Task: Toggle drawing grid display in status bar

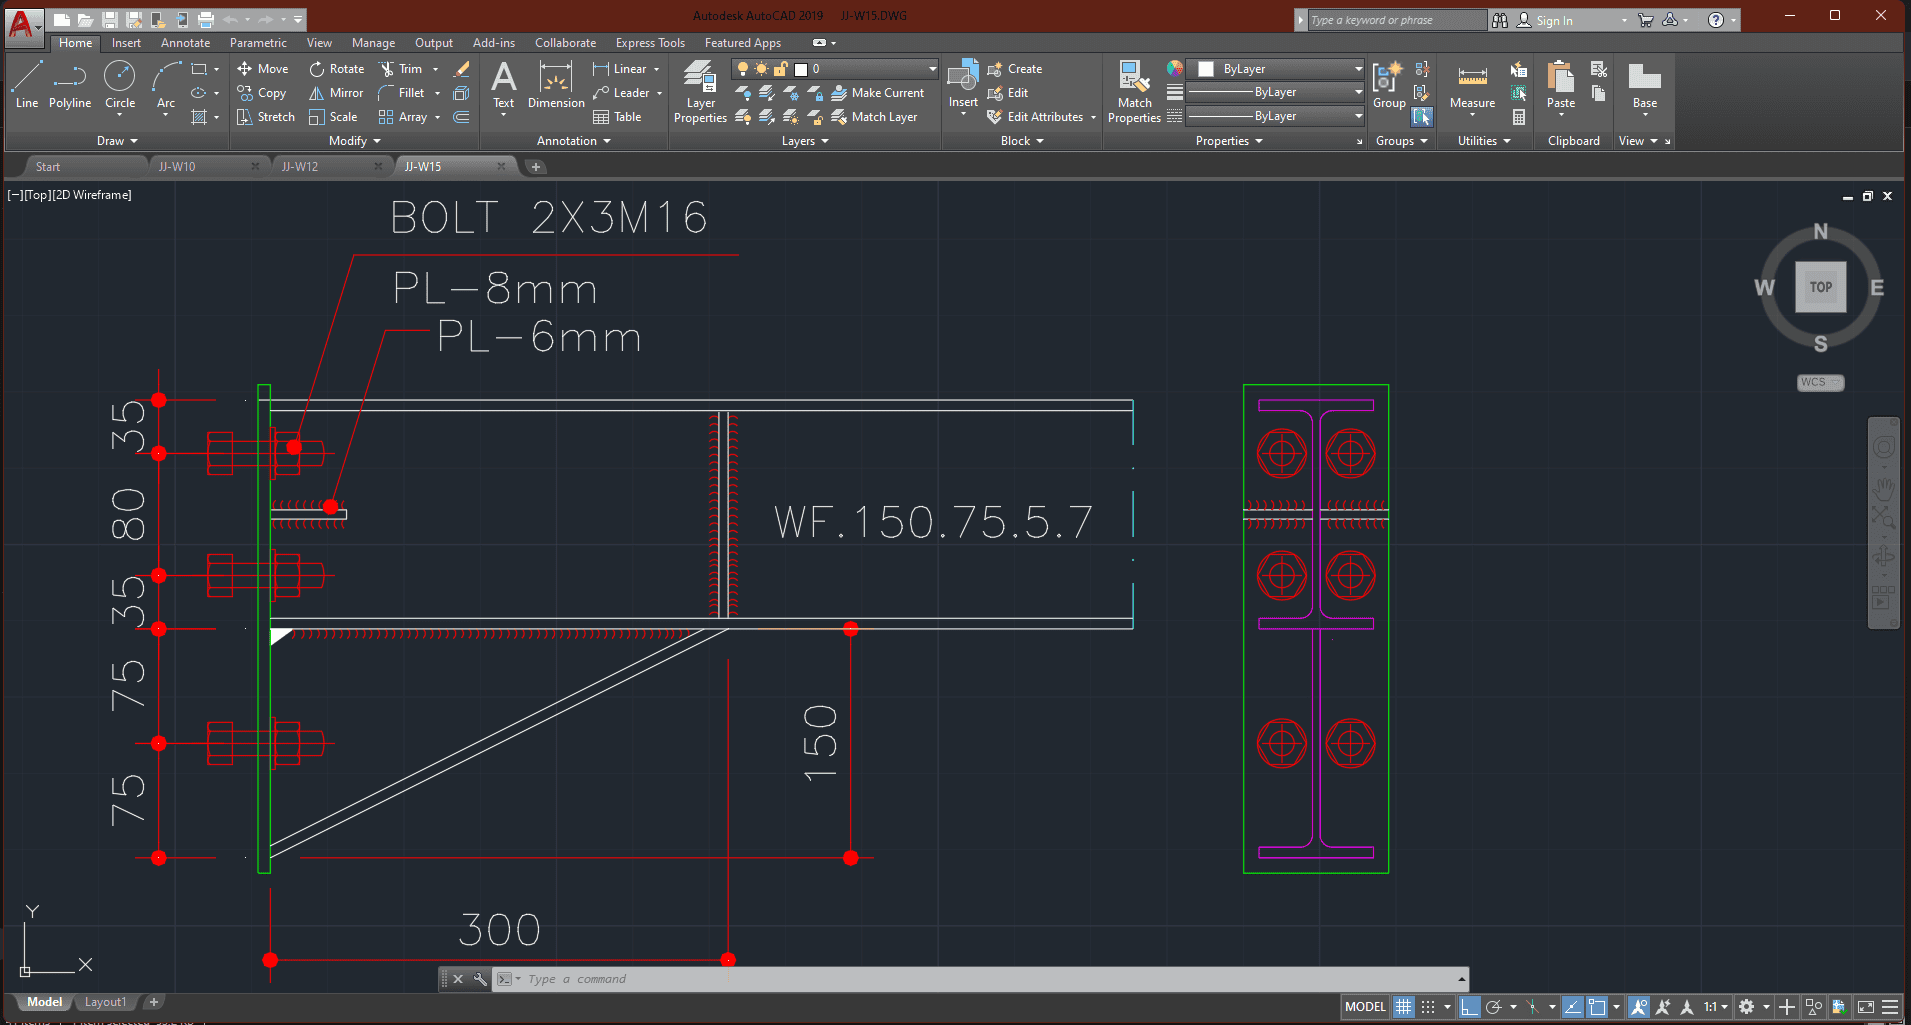Action: tap(1404, 1007)
